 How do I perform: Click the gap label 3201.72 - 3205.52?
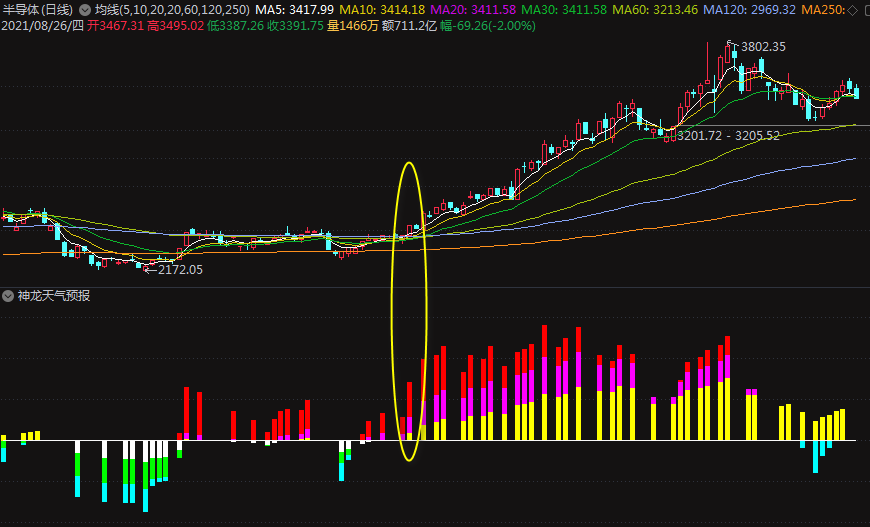pos(729,136)
